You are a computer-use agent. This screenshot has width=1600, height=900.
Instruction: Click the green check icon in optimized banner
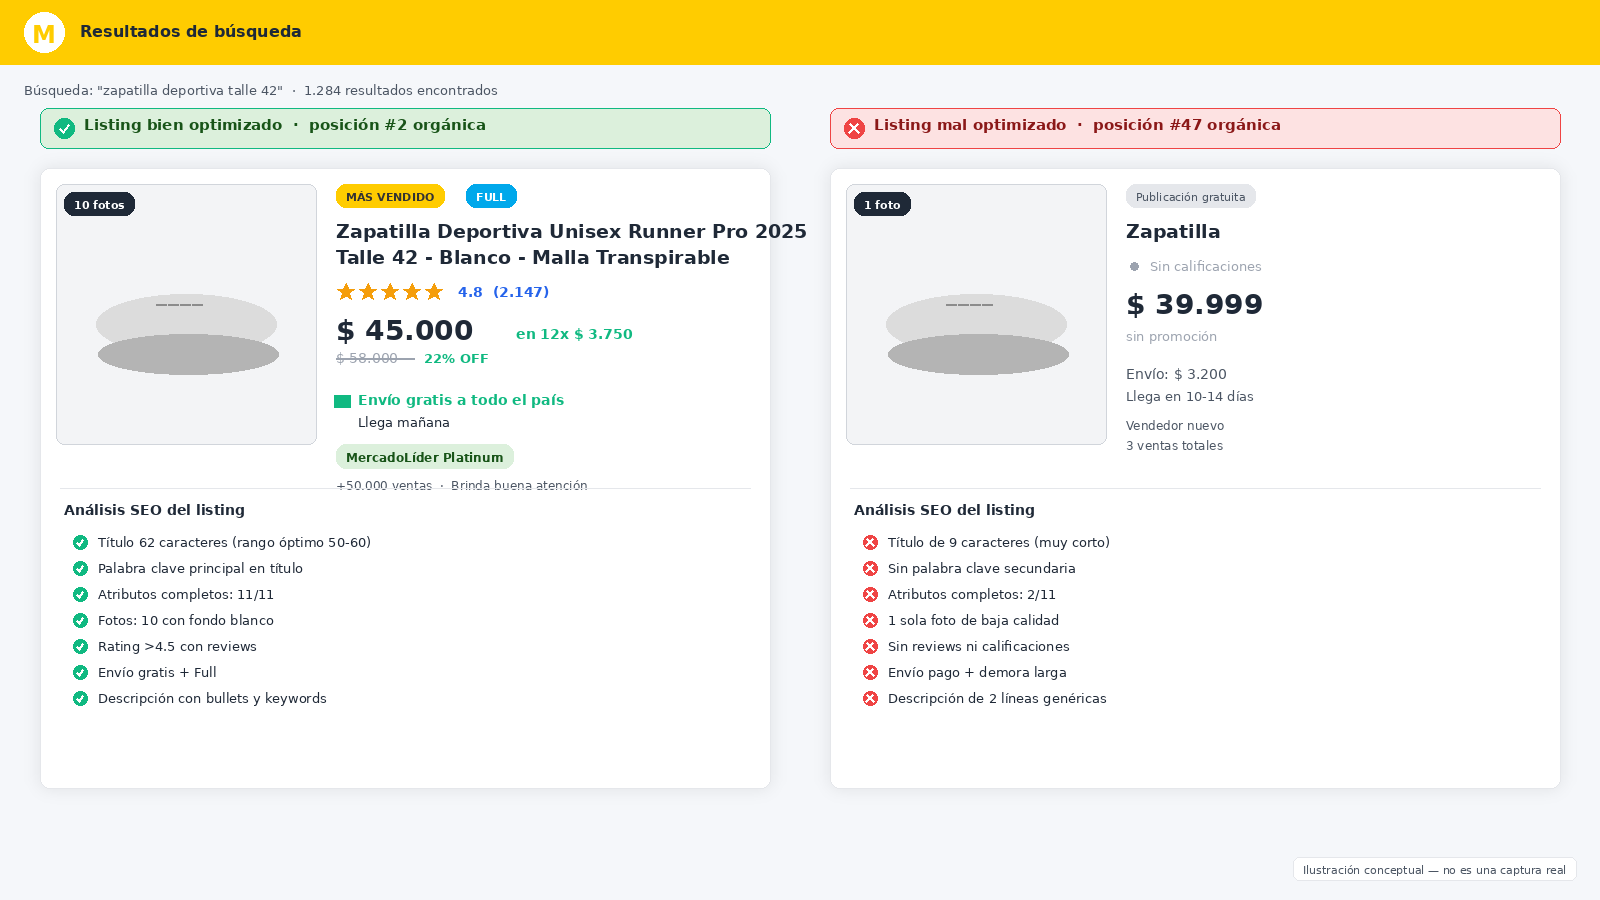tap(64, 128)
